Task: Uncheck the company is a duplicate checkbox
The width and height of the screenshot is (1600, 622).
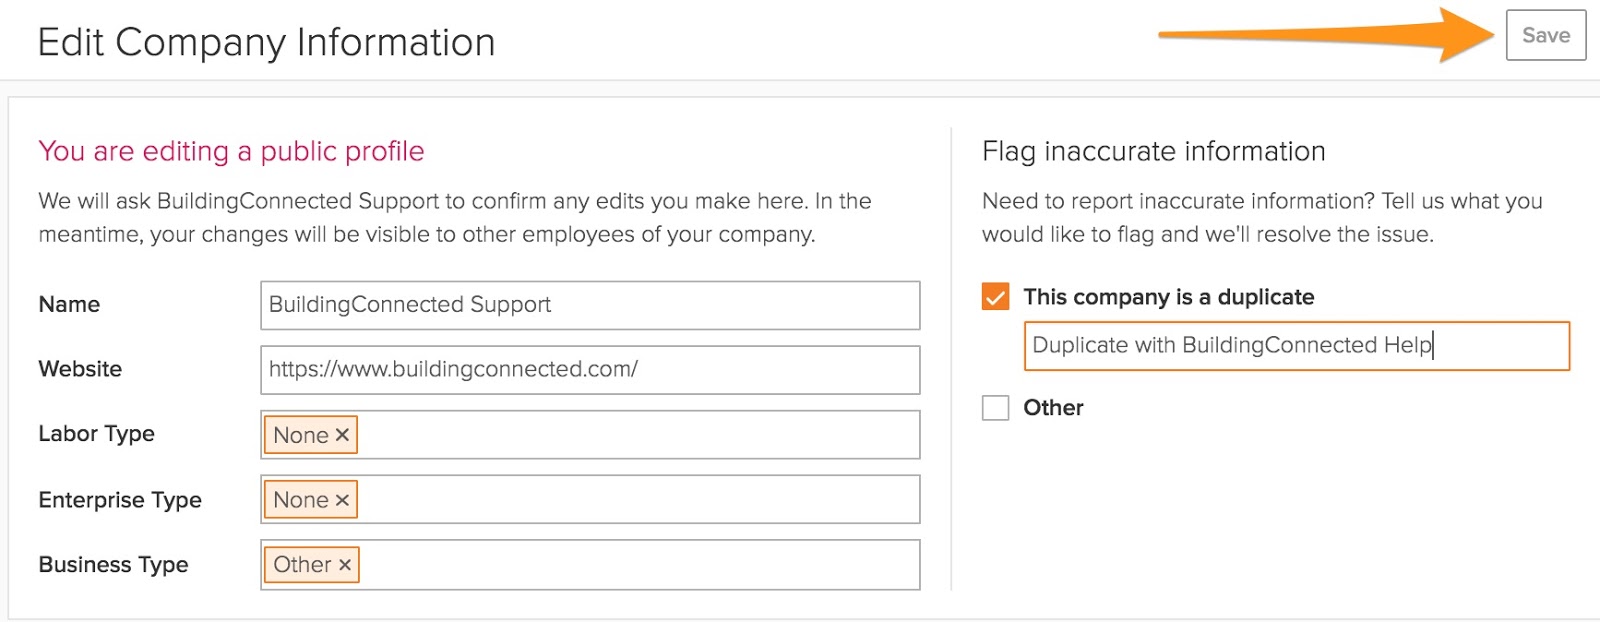Action: (x=995, y=297)
